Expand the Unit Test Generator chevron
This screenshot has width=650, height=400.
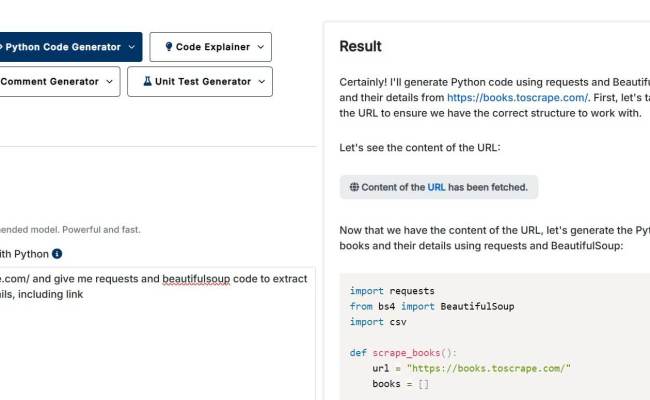click(x=262, y=82)
